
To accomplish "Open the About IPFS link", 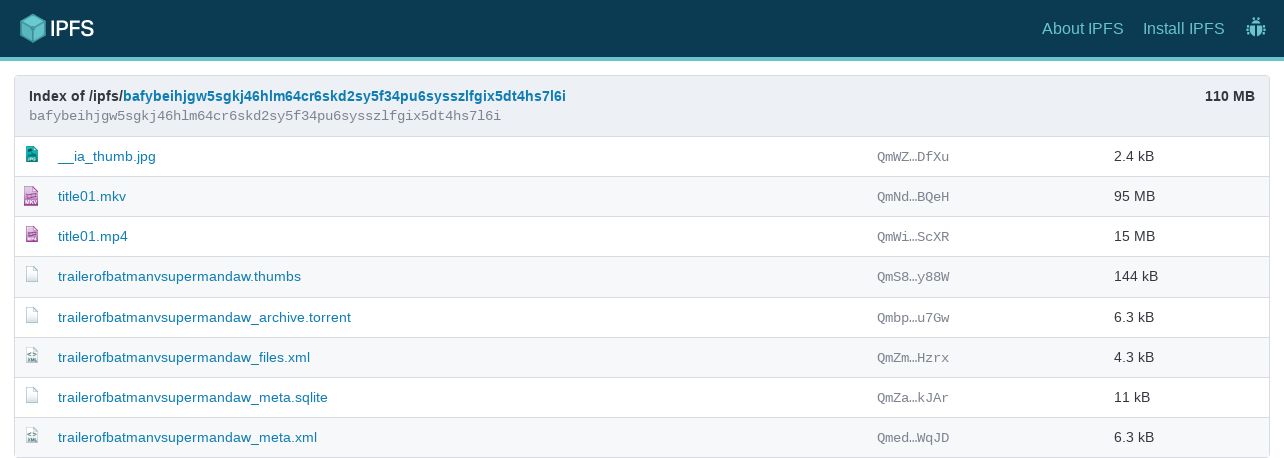I will [1083, 28].
